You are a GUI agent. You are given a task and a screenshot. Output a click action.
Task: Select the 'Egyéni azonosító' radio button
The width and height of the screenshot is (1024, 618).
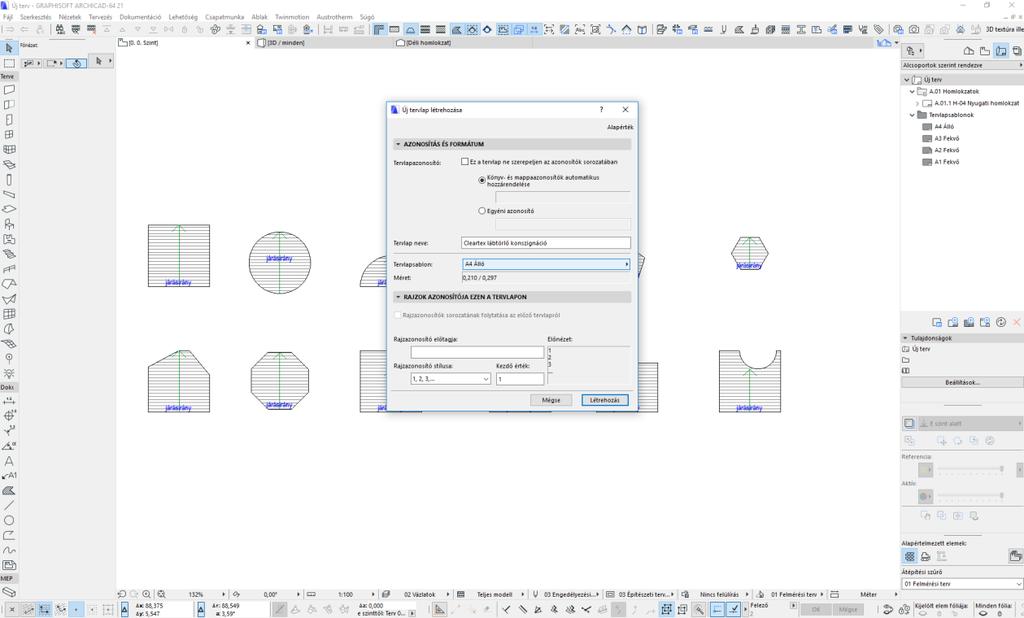(482, 211)
